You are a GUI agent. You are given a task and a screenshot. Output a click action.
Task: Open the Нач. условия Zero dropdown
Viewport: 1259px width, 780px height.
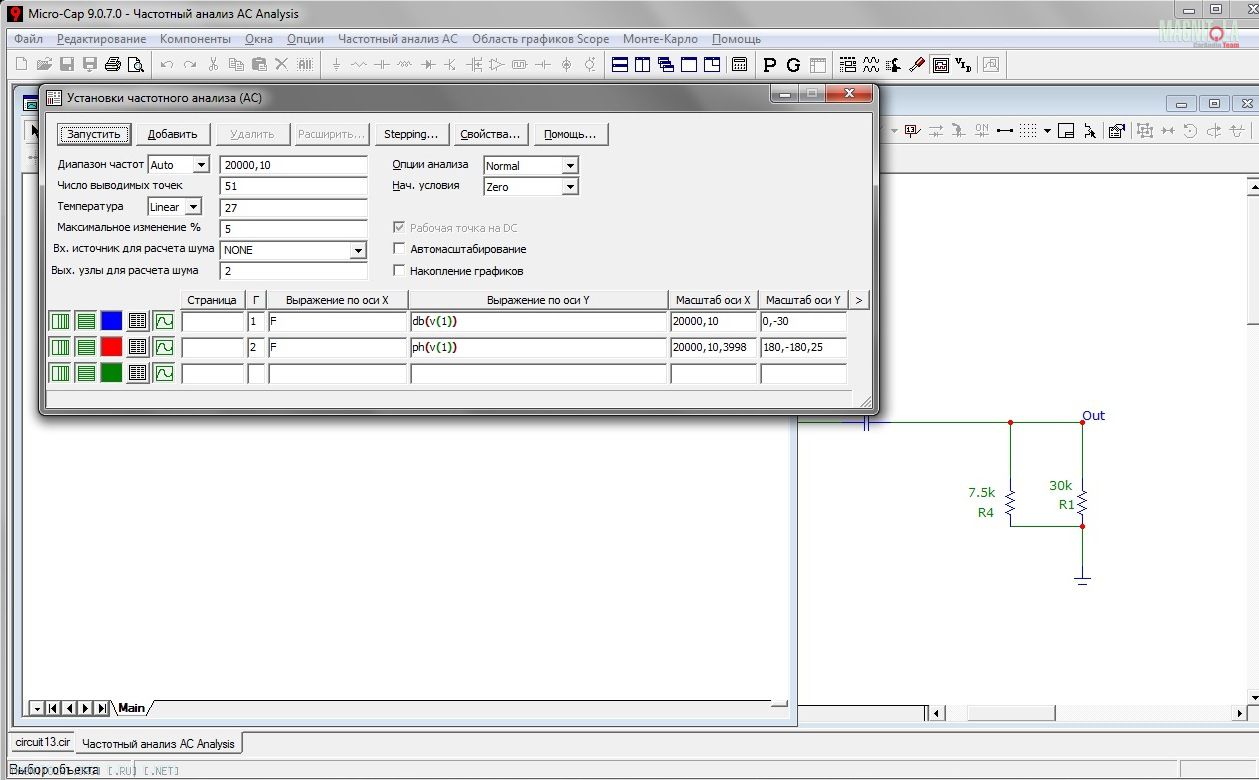click(570, 187)
